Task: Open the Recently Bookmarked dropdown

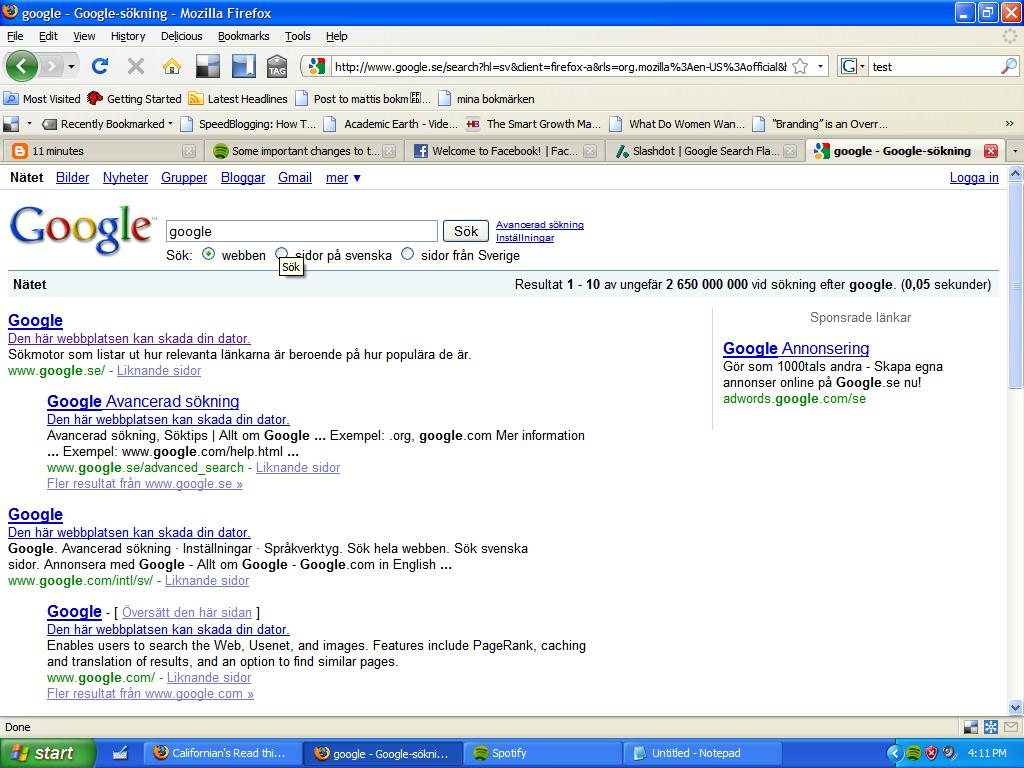Action: 108,123
